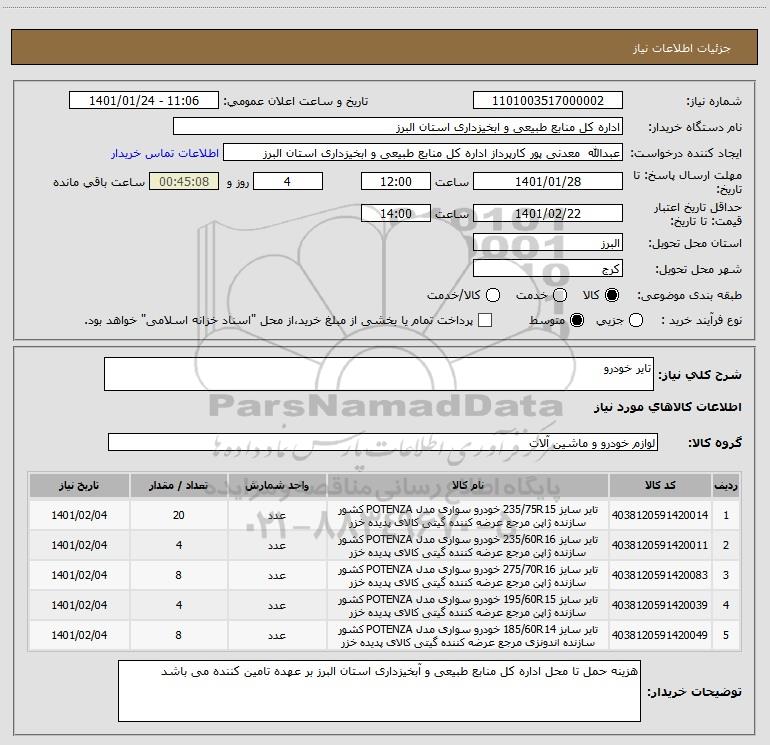Open the اطلاعات تماس خریدار link
770x745 pixels.
click(165, 153)
